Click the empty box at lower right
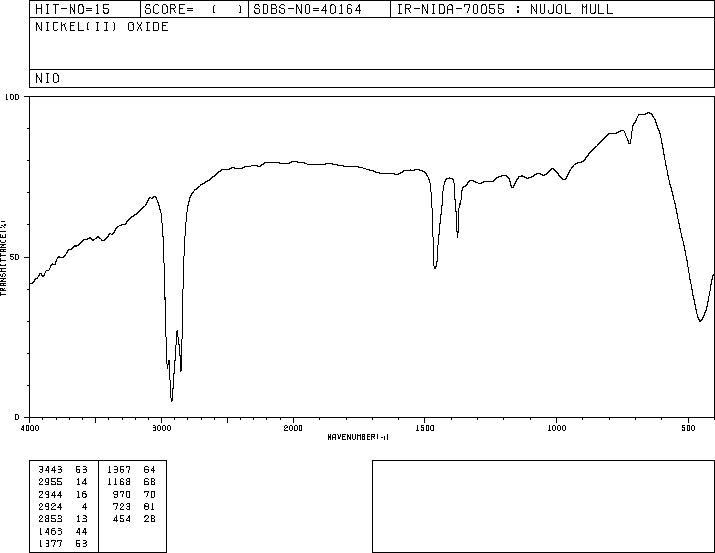 [543, 506]
